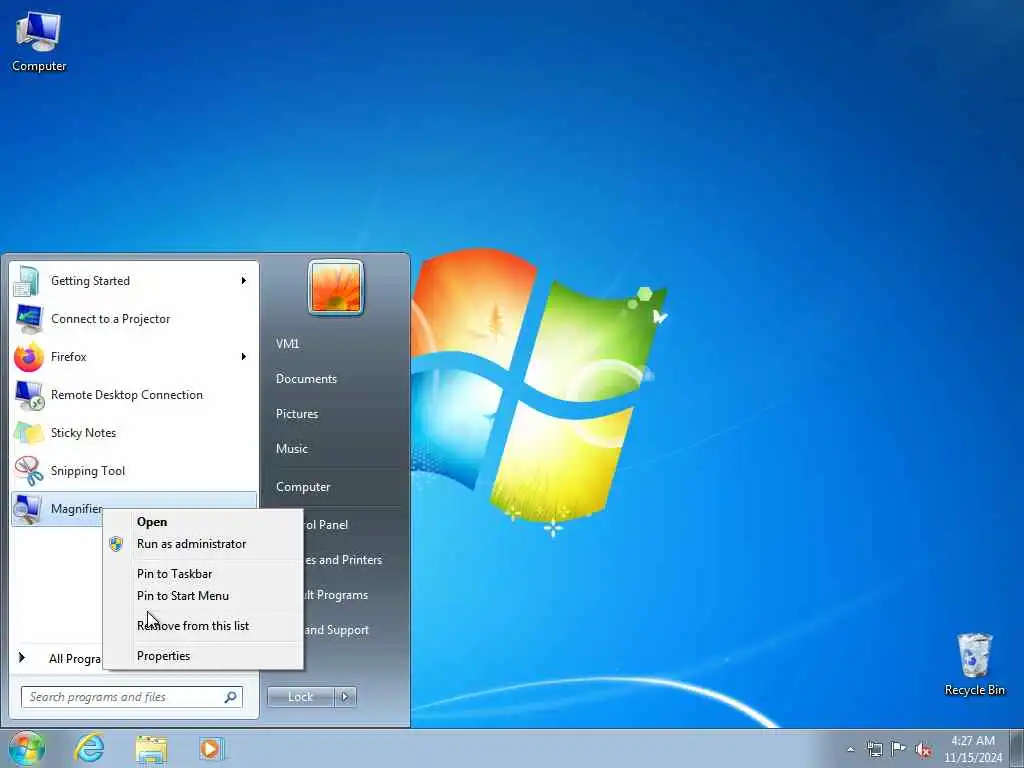
Task: Click the Firefox icon in Start menu
Action: 28,357
